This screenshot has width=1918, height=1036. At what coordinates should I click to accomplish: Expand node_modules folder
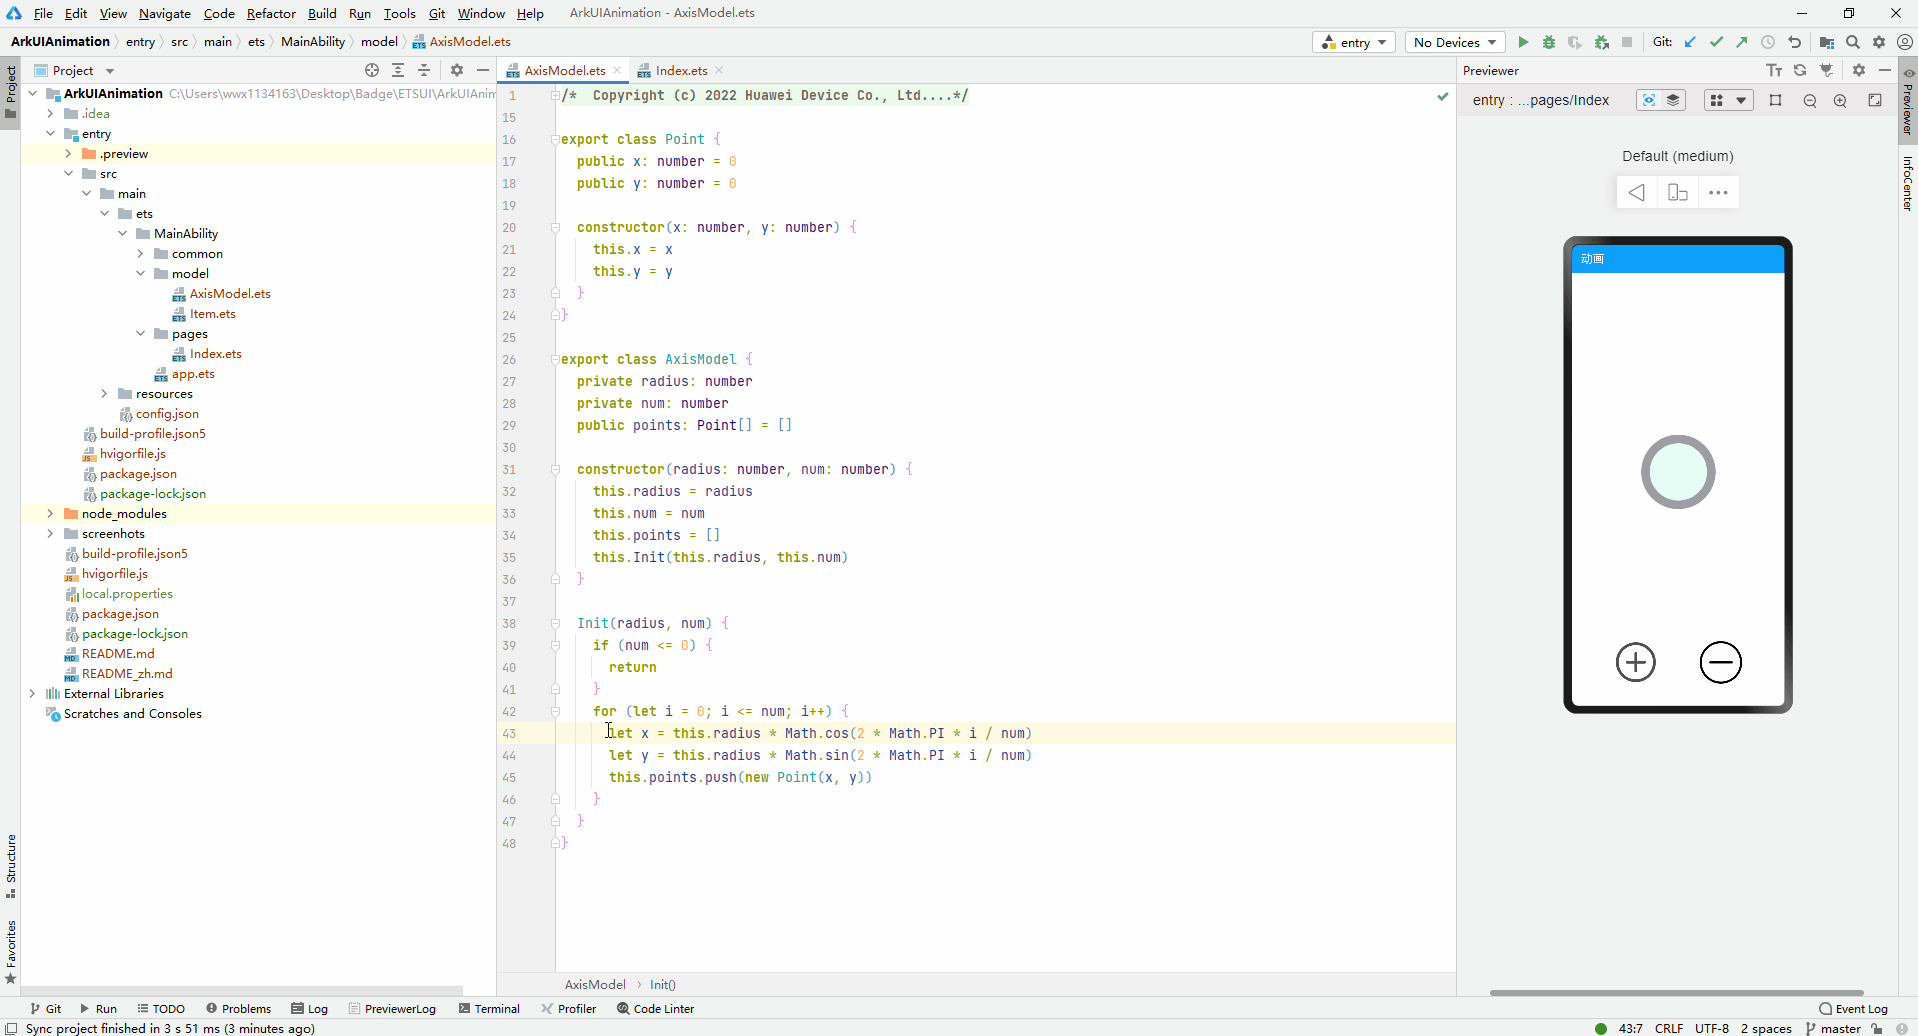coord(50,513)
